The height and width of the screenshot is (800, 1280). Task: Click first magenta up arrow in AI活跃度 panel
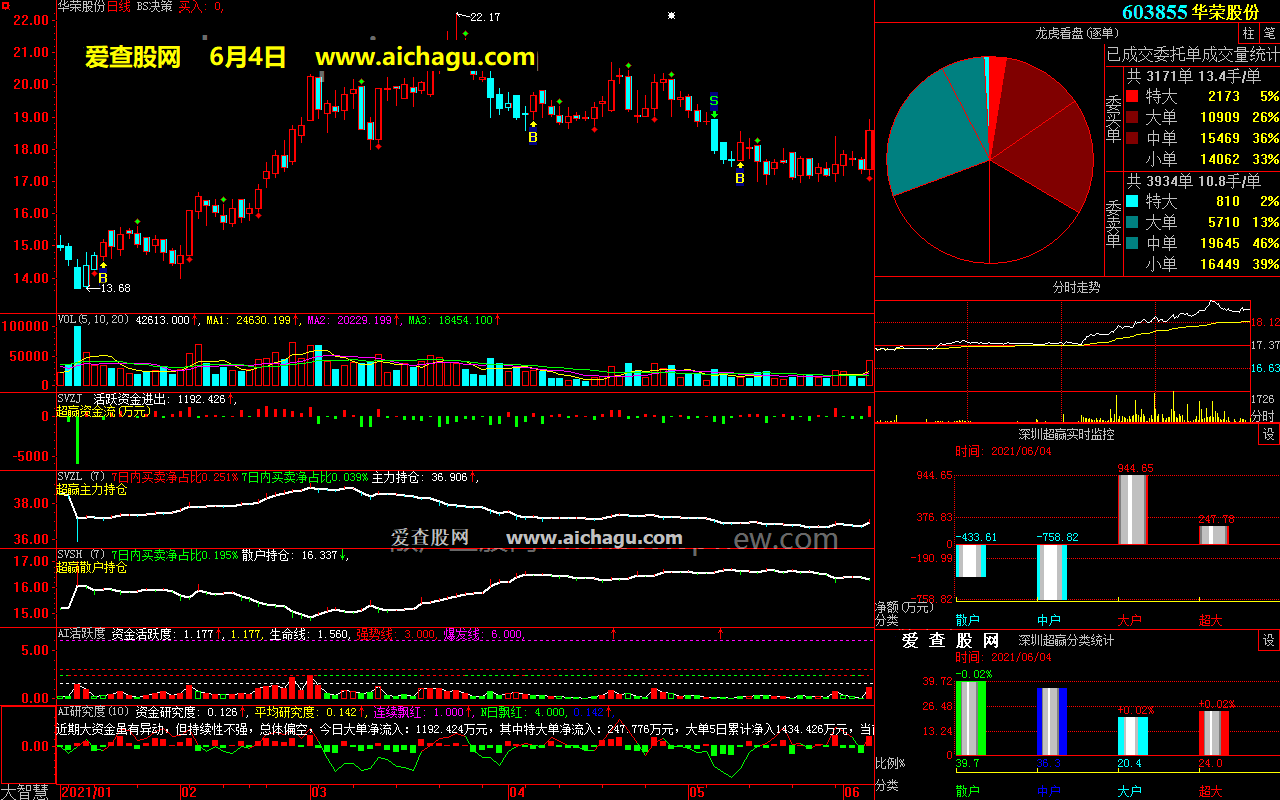(x=613, y=633)
